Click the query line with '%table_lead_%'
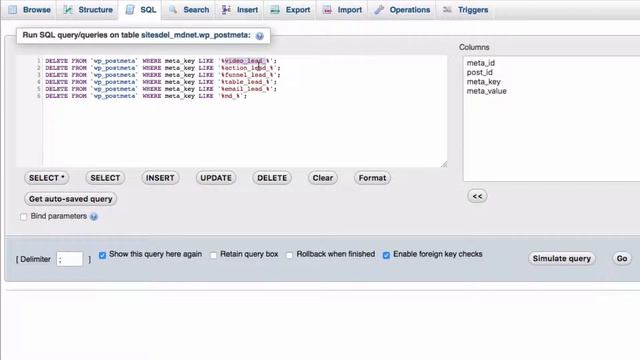The width and height of the screenshot is (640, 360). coord(161,82)
